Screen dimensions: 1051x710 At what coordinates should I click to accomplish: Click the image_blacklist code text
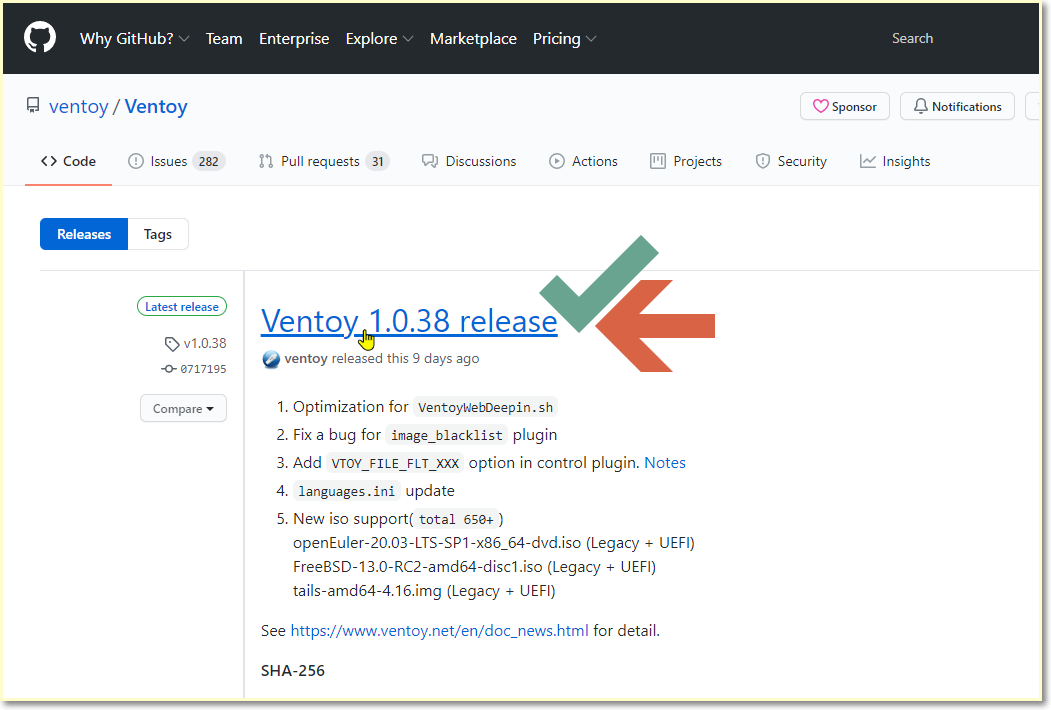point(446,436)
